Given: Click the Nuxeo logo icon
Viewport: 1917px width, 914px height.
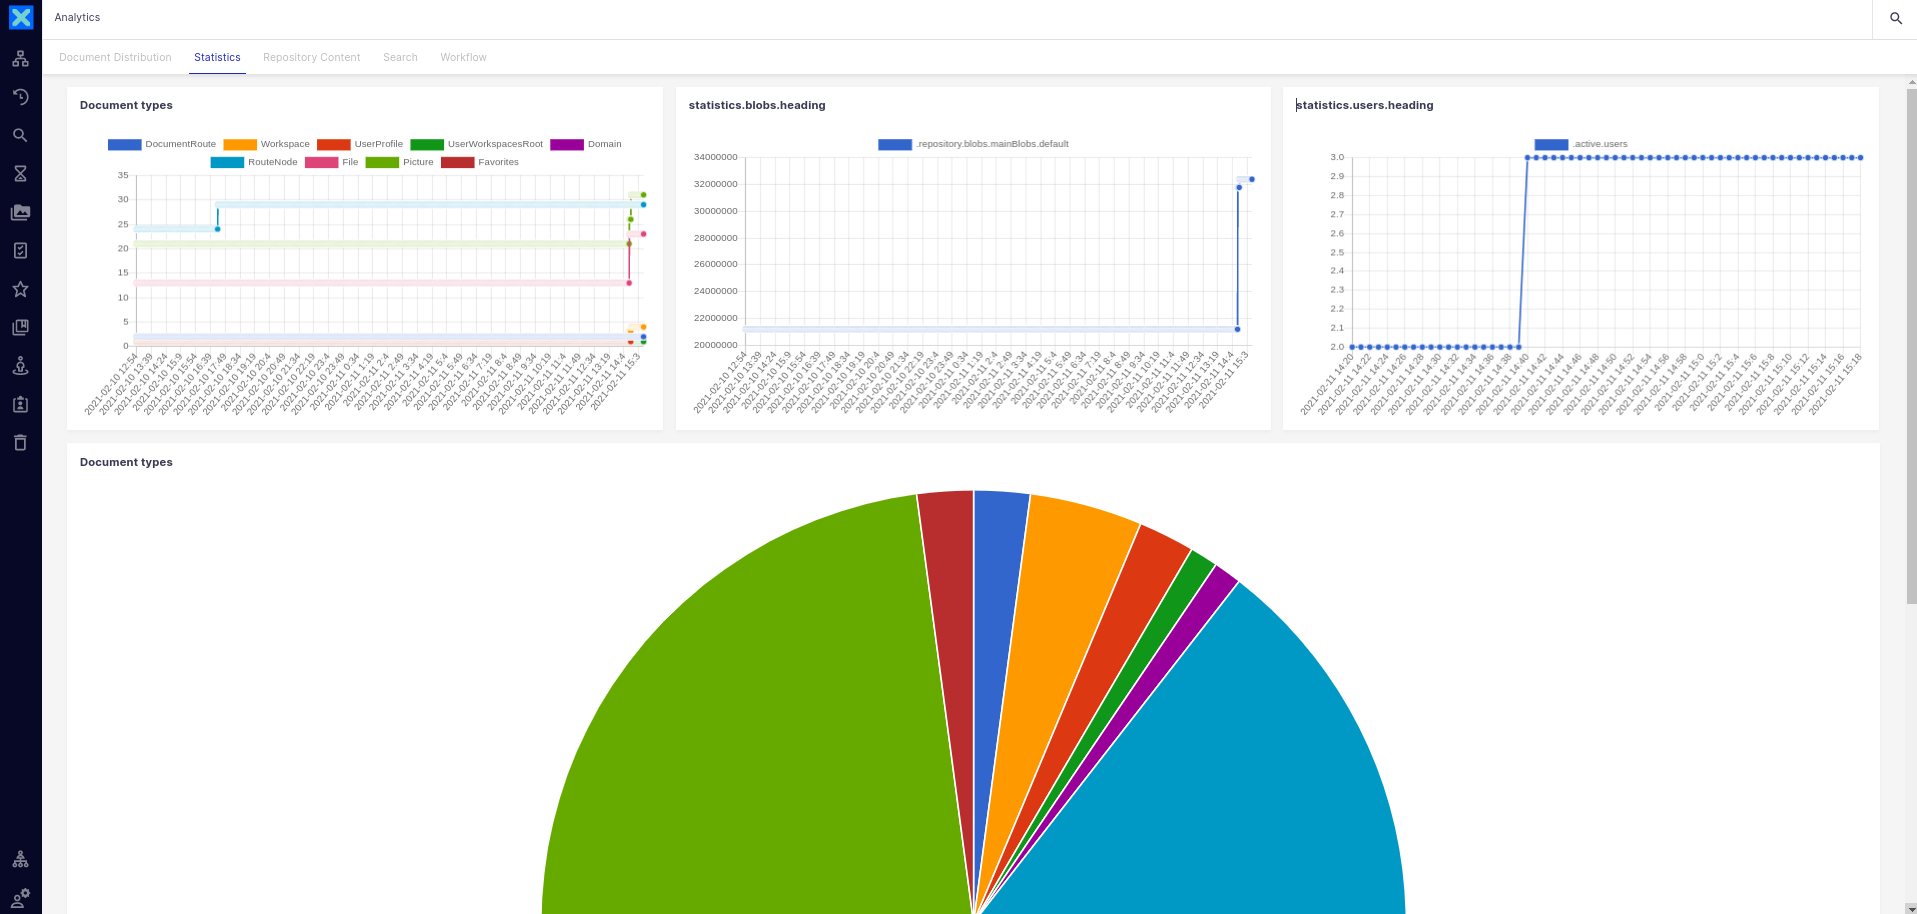Looking at the screenshot, I should tap(21, 18).
